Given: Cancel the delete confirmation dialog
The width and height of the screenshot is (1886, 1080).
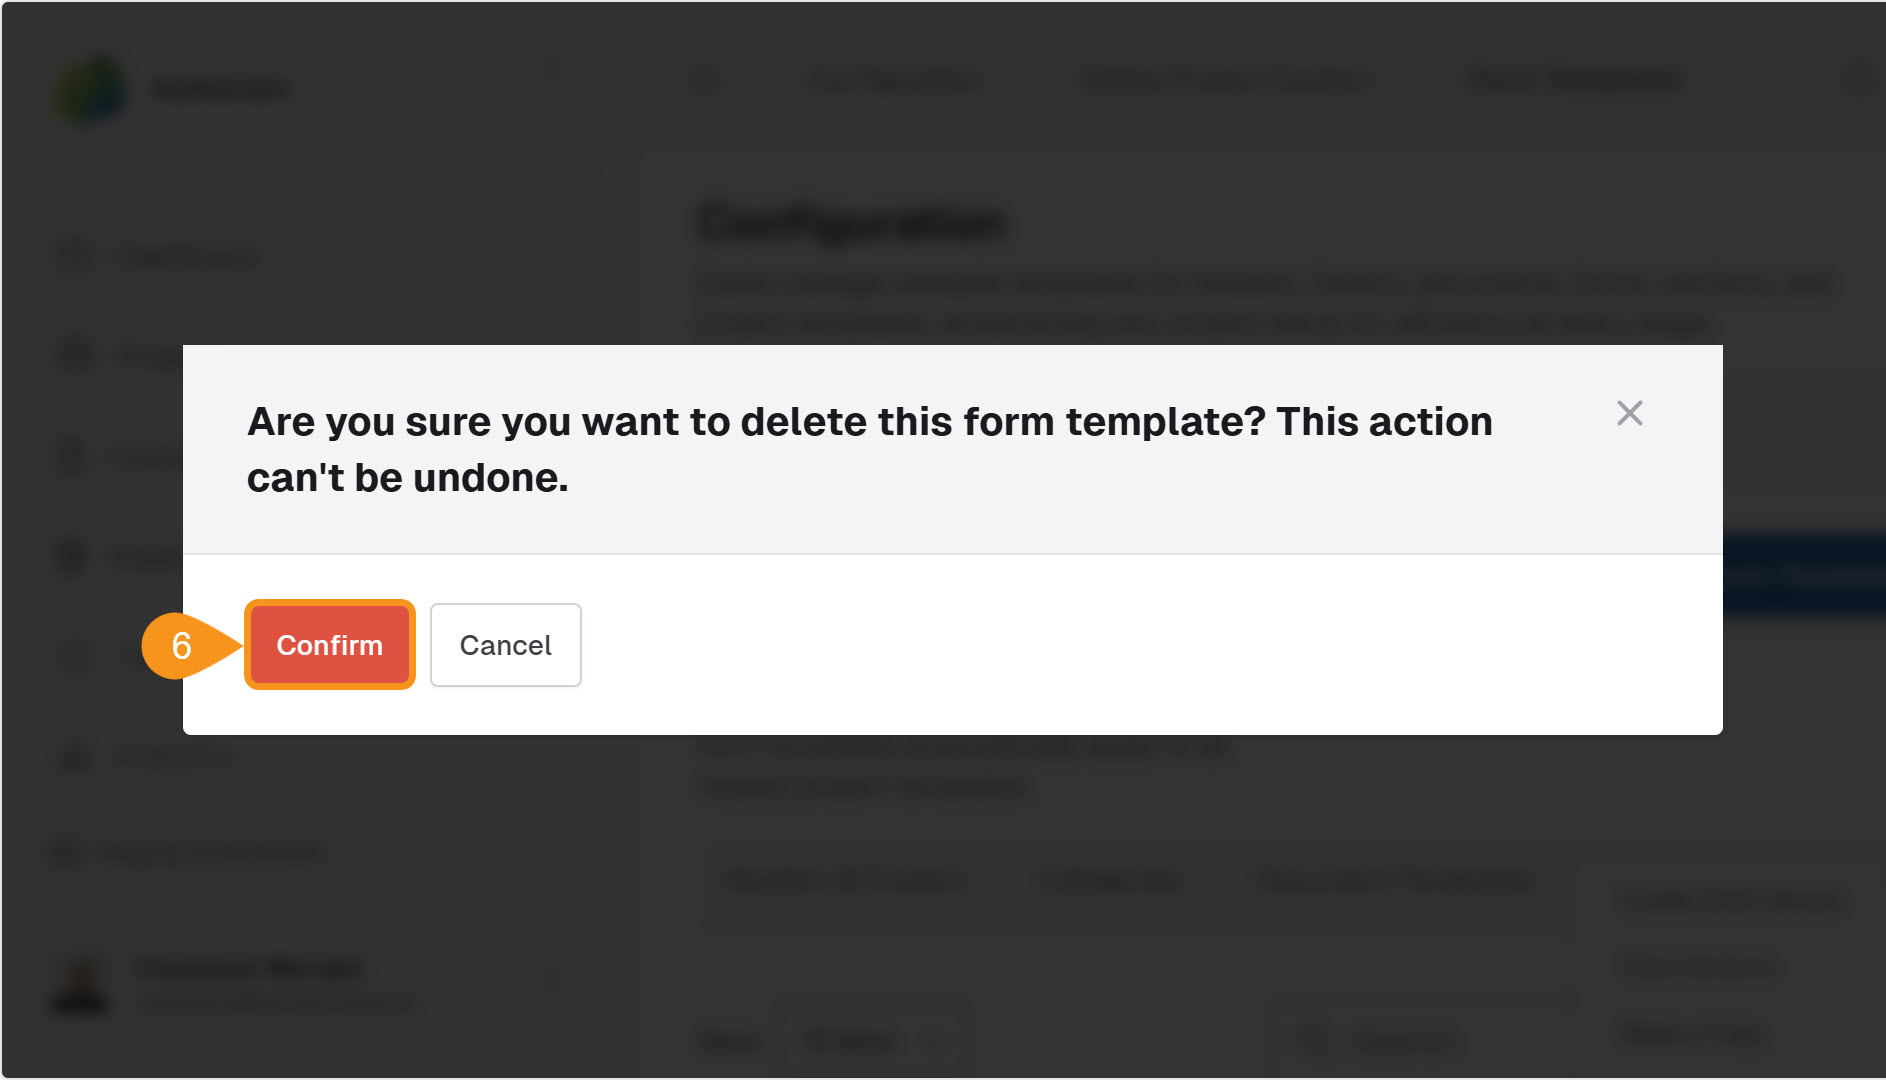Looking at the screenshot, I should 505,645.
